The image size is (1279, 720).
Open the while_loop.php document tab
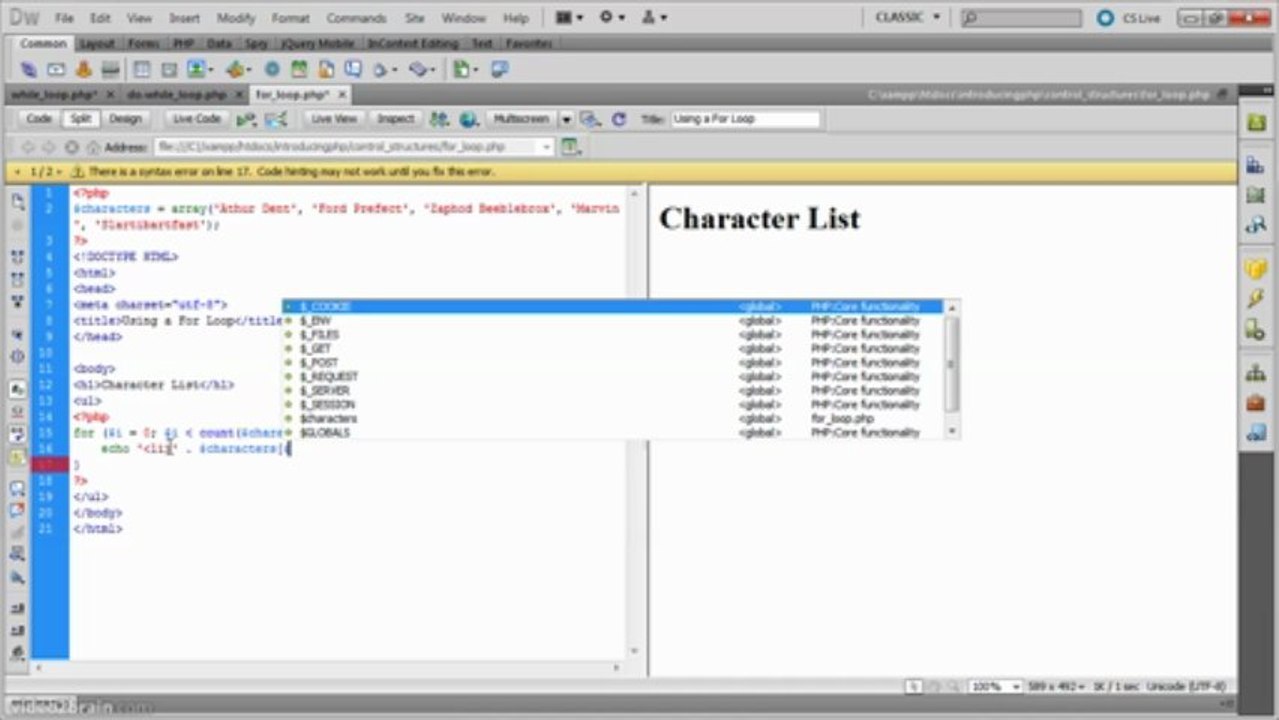[x=54, y=94]
